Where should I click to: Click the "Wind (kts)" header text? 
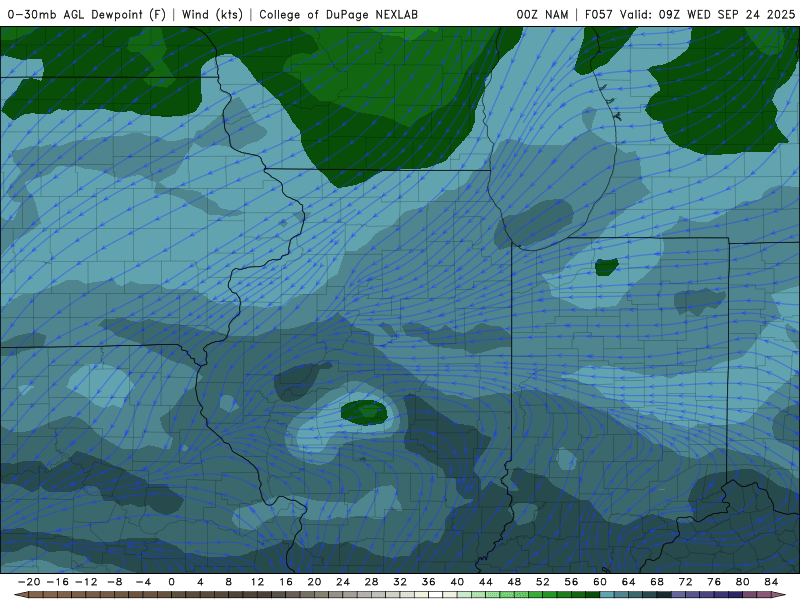(212, 14)
